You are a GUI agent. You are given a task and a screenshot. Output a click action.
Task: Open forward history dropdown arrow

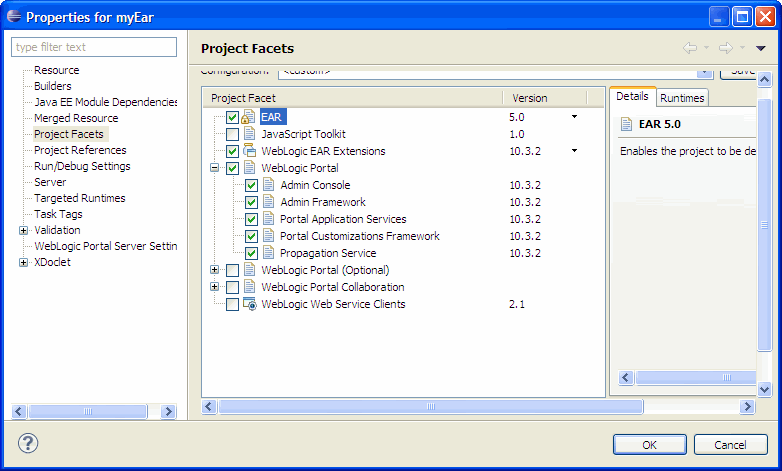coord(742,48)
